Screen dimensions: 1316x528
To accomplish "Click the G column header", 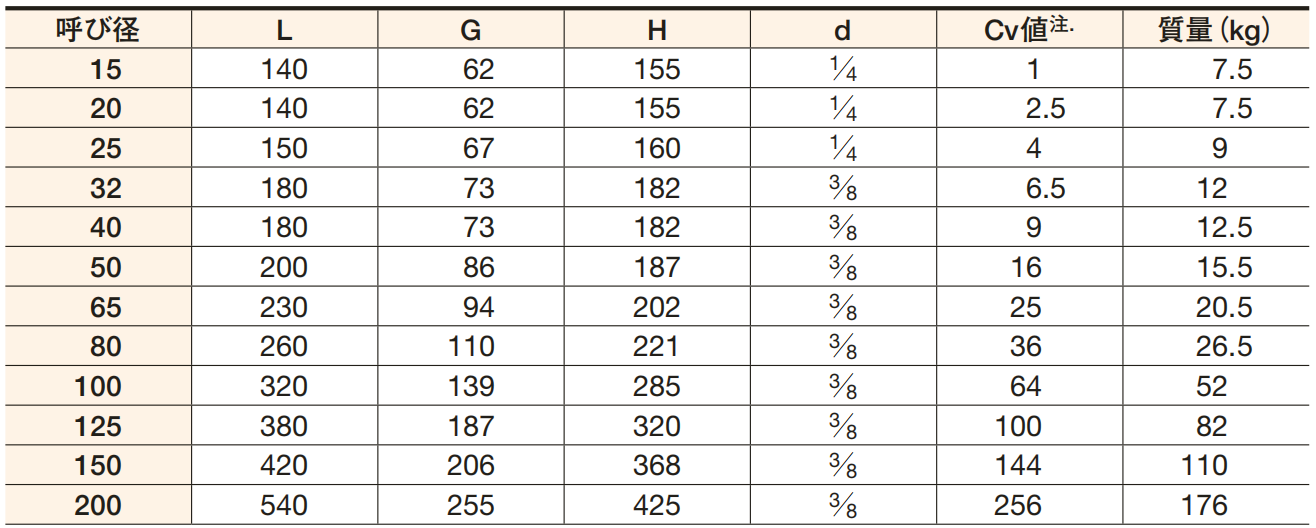I will coord(470,30).
